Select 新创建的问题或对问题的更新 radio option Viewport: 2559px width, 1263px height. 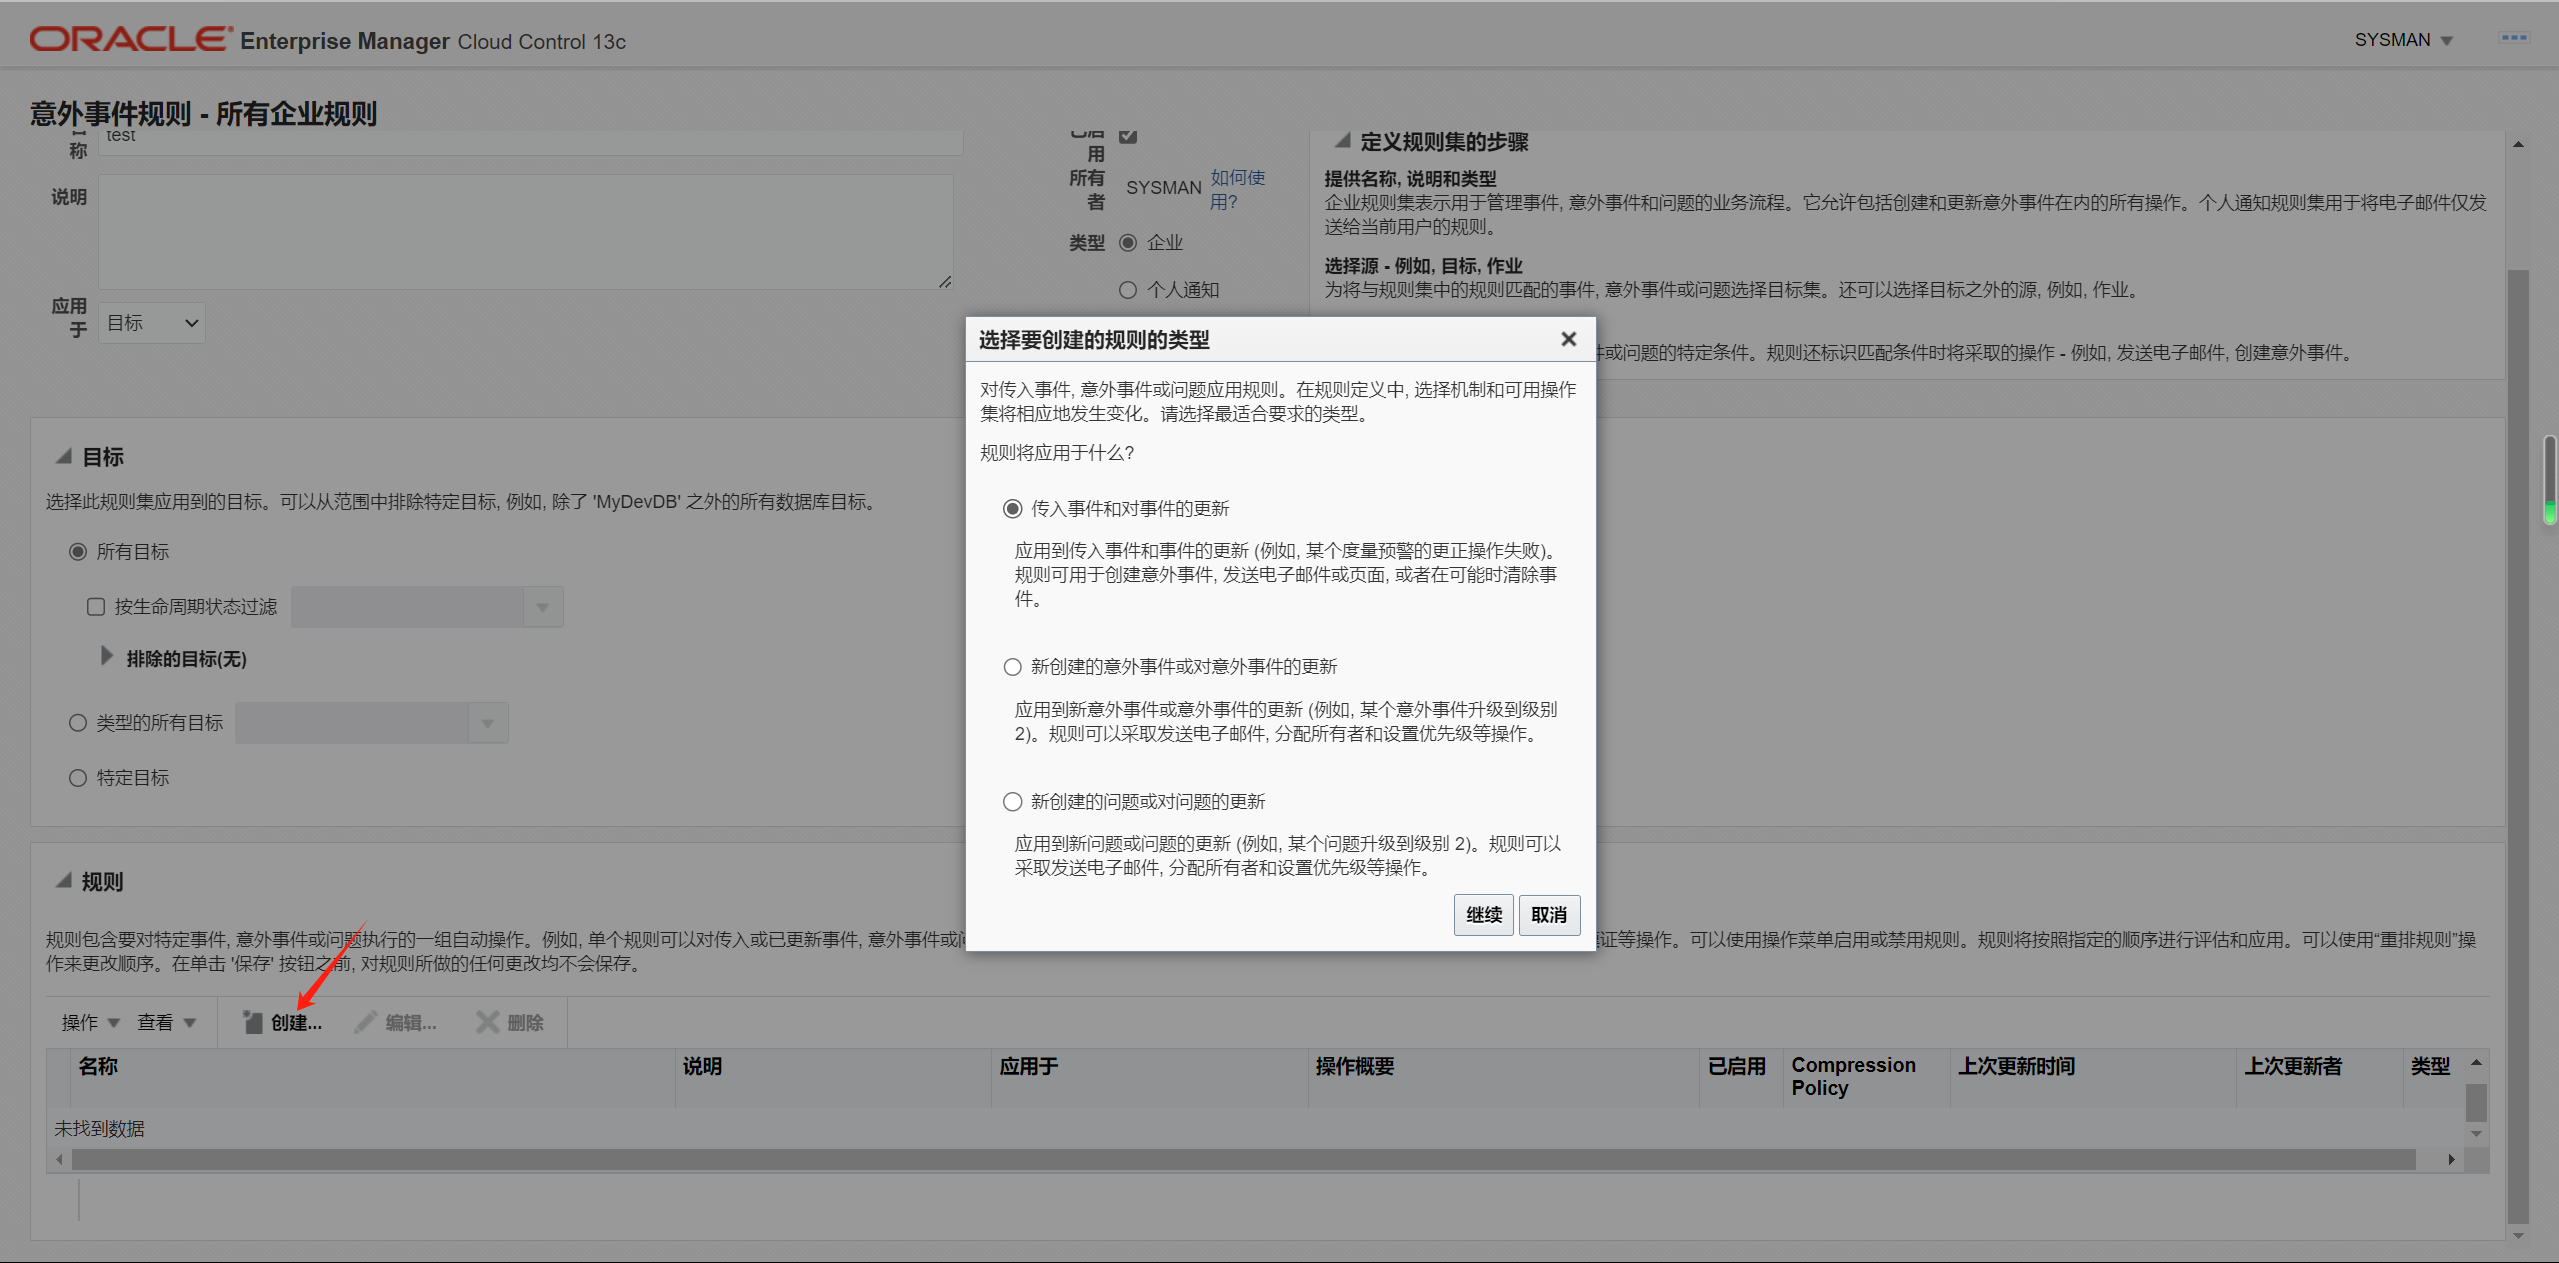1012,802
